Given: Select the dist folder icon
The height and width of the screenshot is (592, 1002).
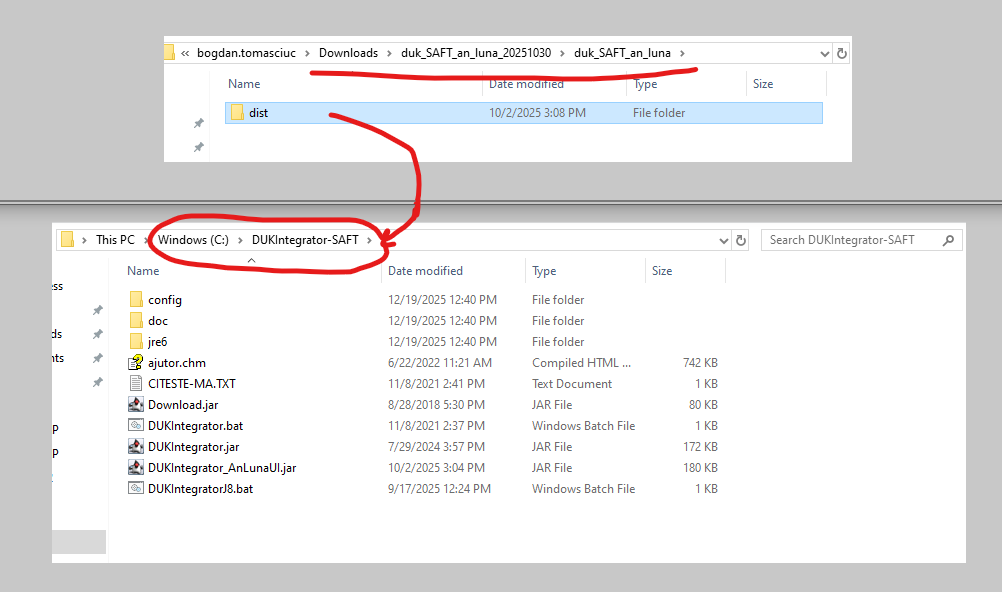Looking at the screenshot, I should point(237,113).
